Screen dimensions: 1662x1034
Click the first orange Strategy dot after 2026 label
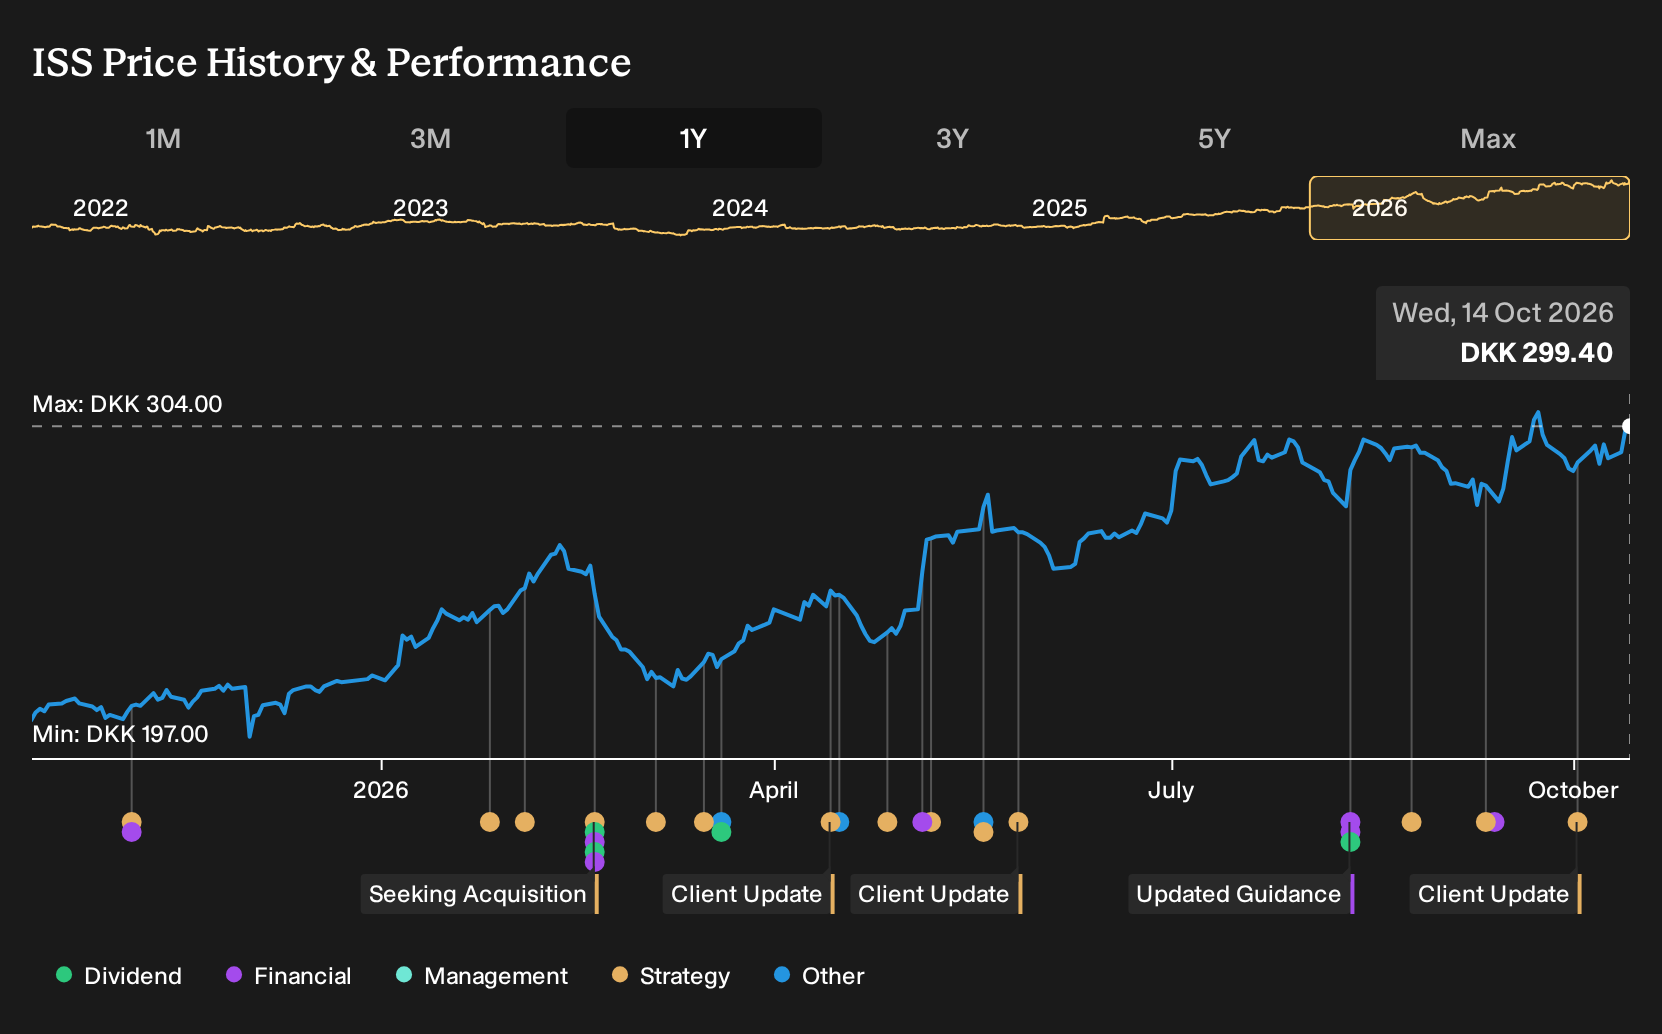489,822
